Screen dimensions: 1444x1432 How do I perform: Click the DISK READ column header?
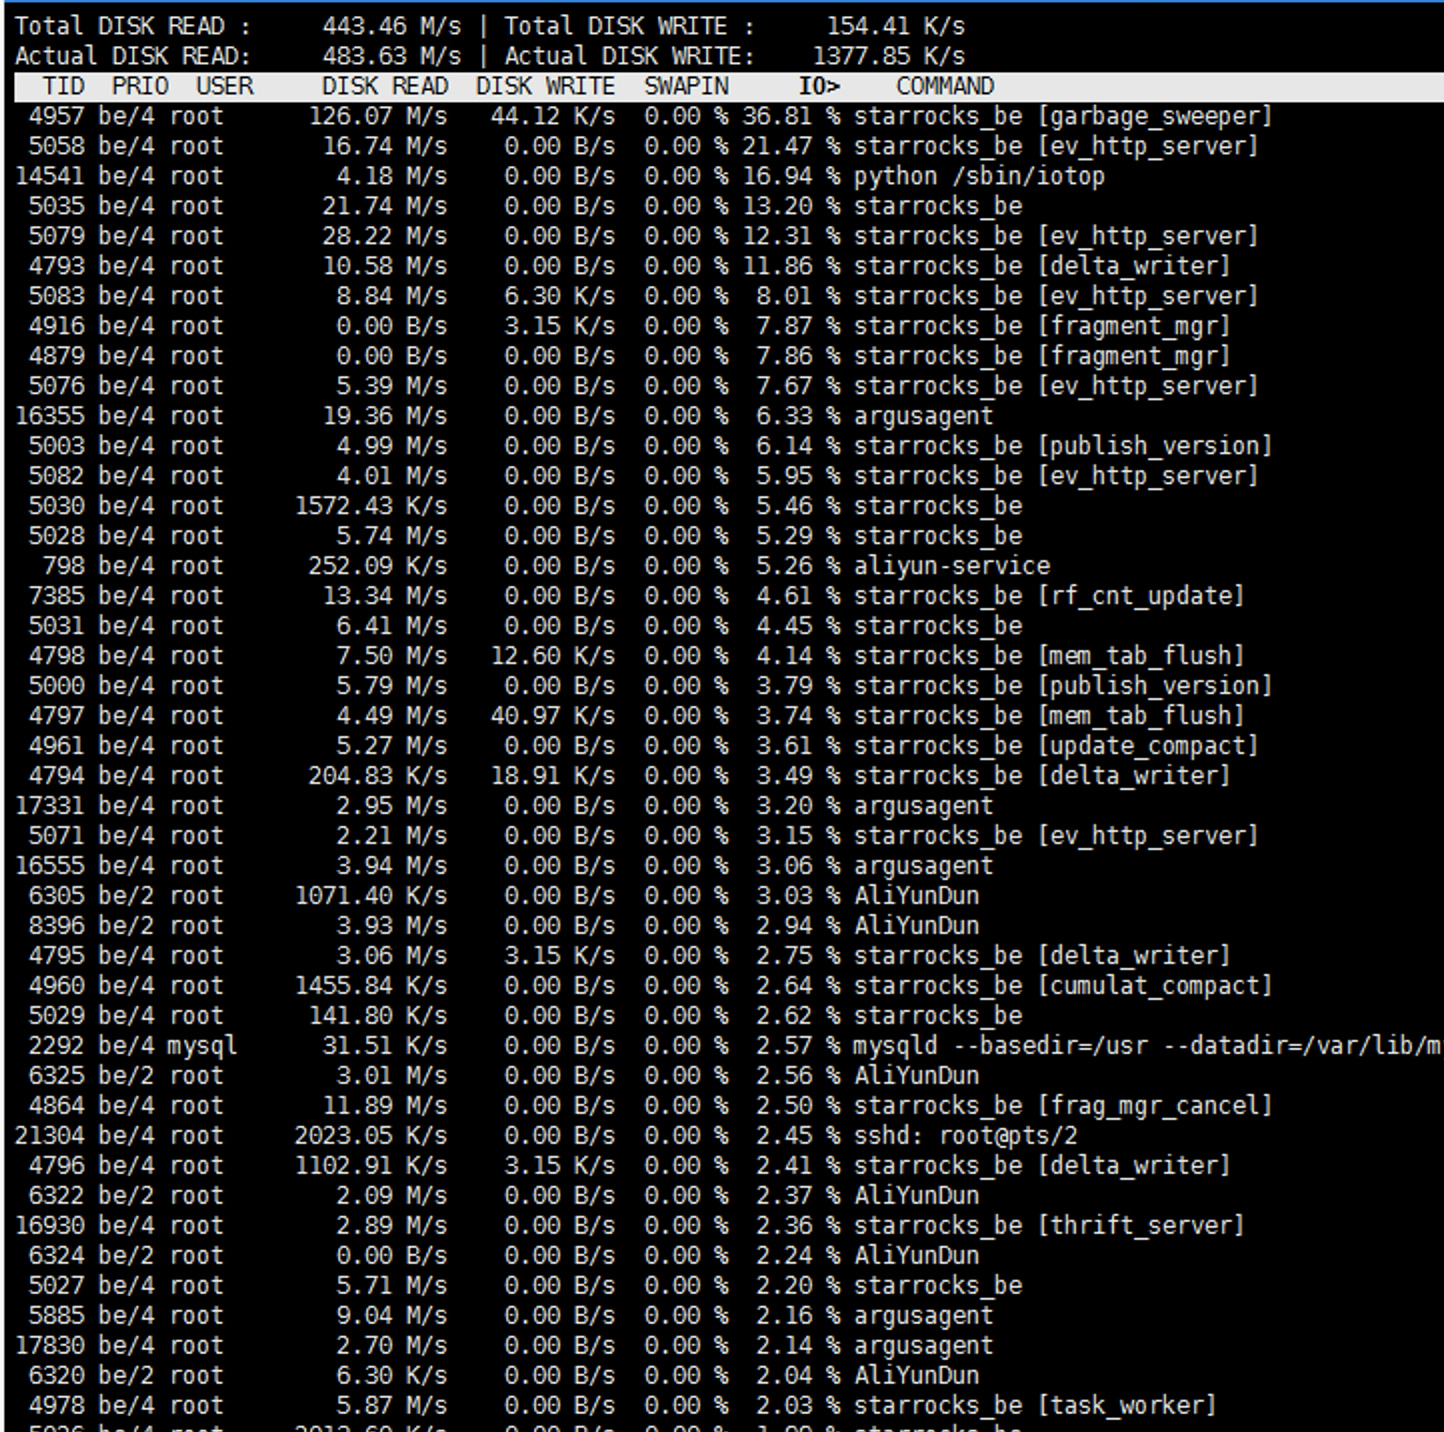[384, 87]
